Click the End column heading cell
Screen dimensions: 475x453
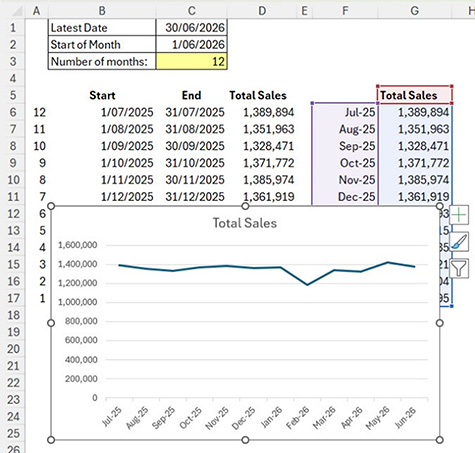pyautogui.click(x=192, y=95)
